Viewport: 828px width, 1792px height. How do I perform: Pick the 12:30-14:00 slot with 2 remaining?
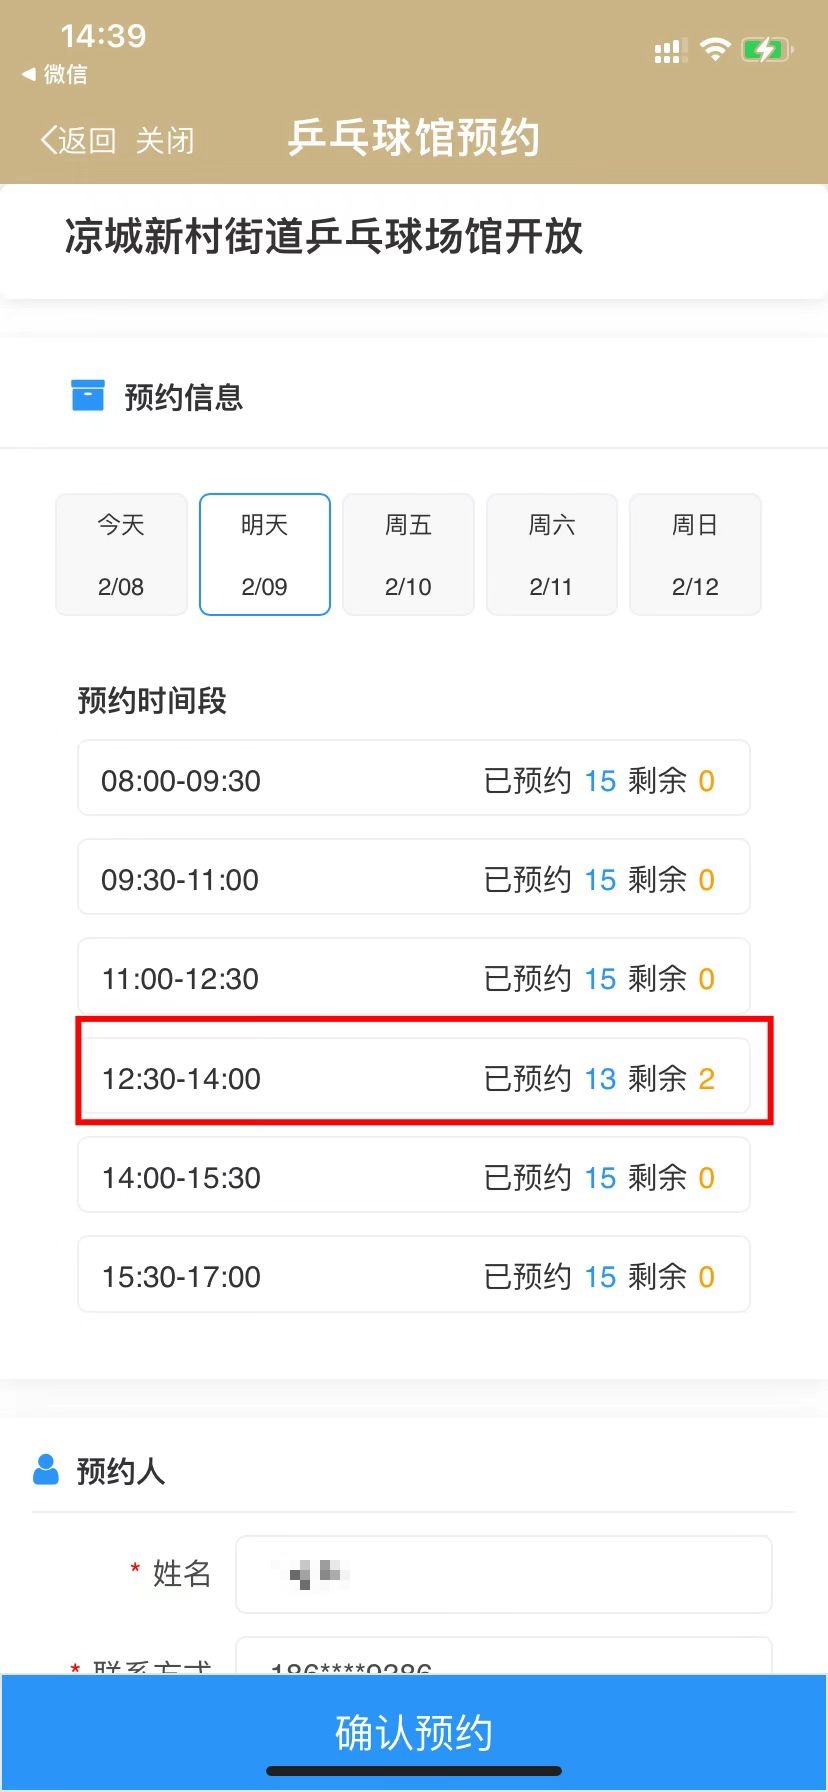point(413,1077)
